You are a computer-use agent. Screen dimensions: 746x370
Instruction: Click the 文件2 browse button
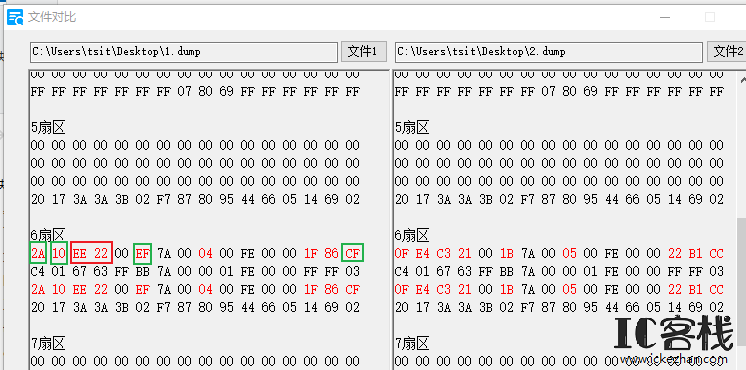coord(726,51)
